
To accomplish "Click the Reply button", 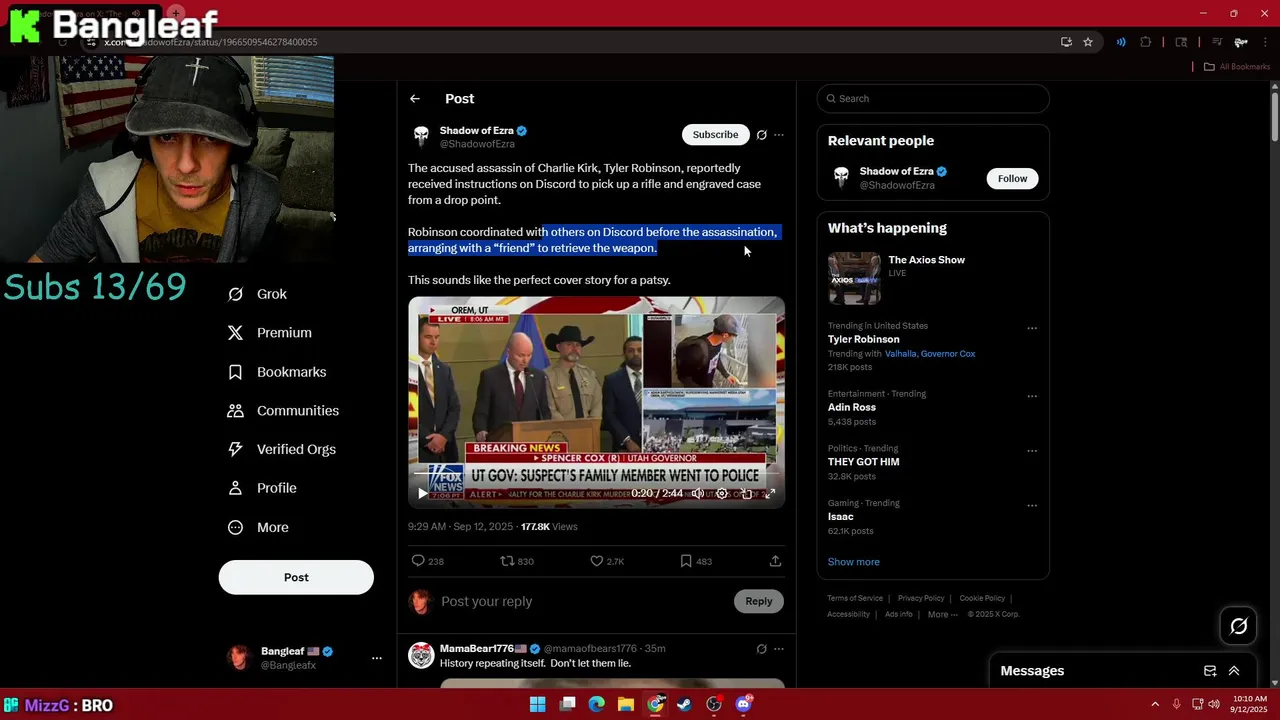I will click(759, 601).
